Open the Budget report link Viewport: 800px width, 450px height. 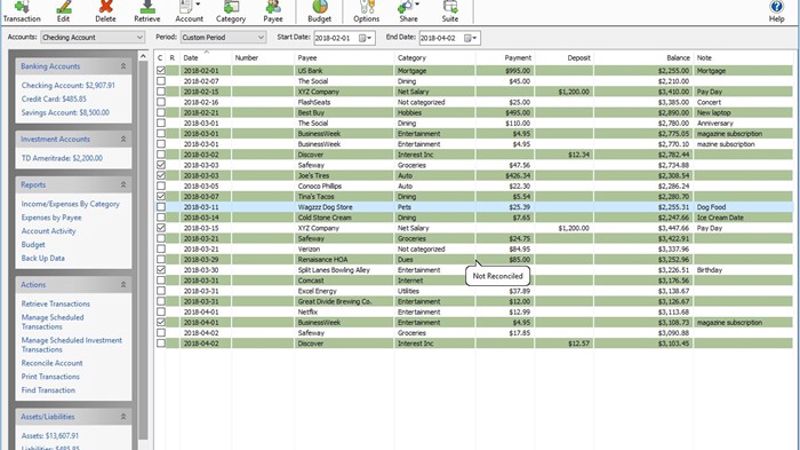33,245
